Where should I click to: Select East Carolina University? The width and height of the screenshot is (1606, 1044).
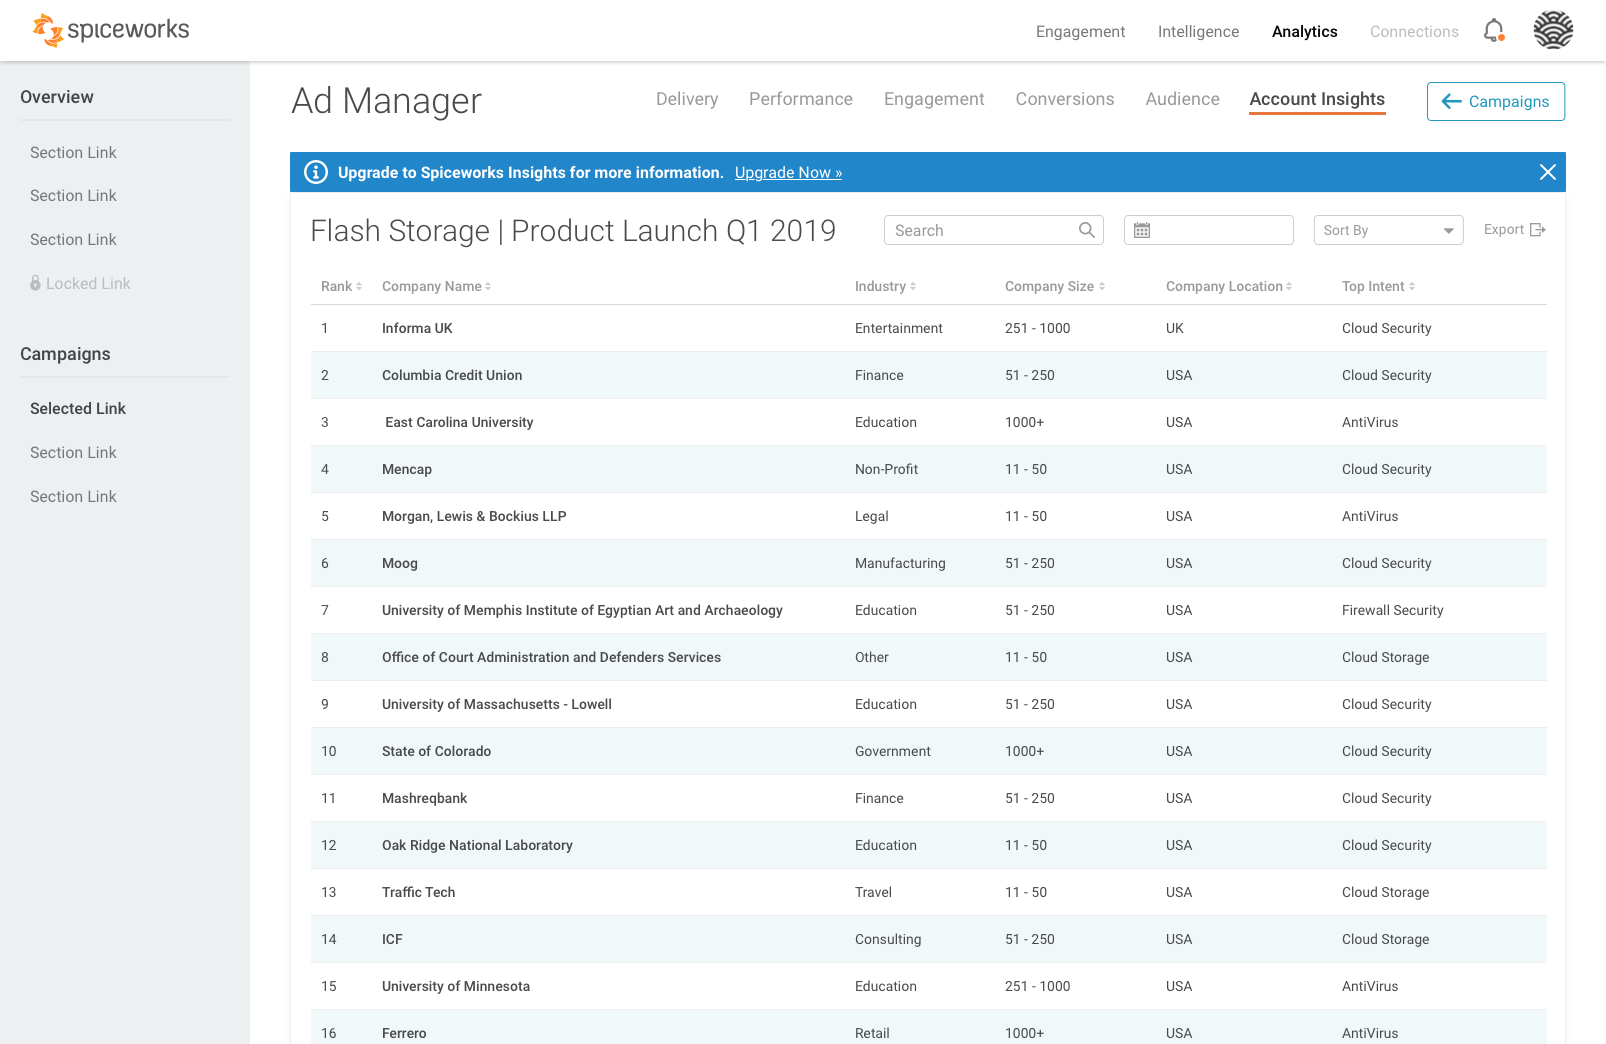(x=459, y=422)
